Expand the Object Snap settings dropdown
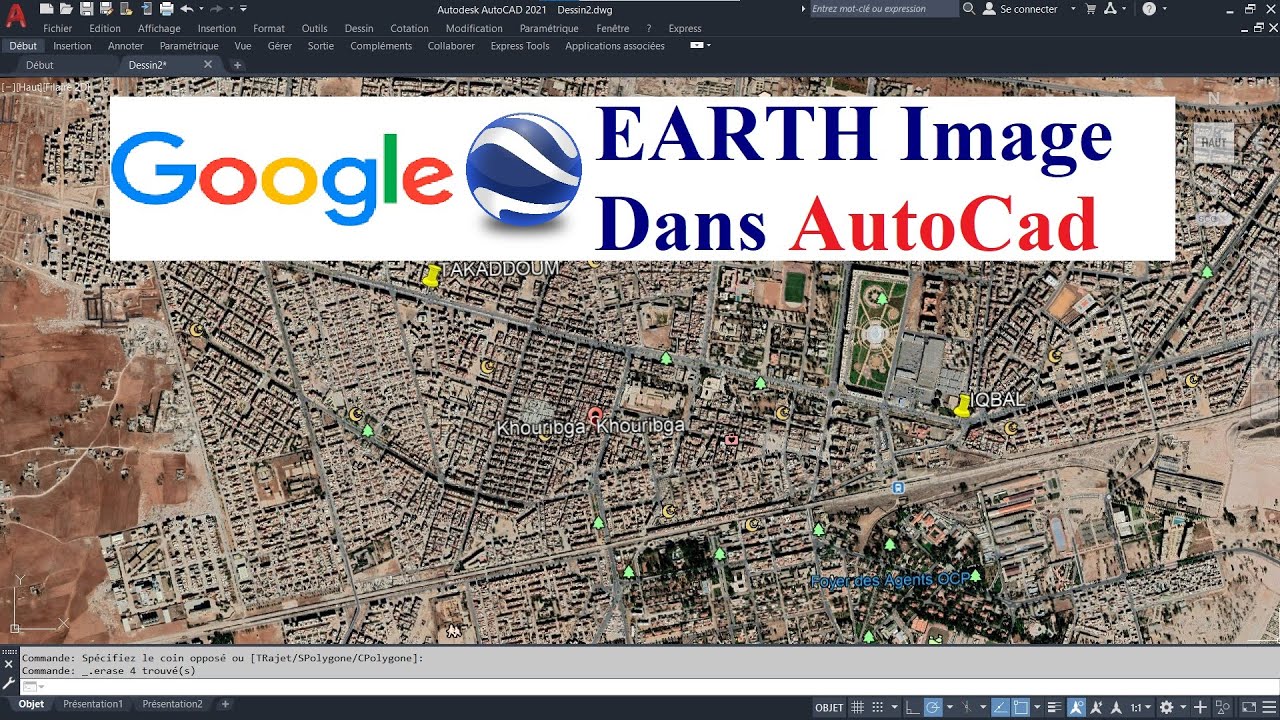The width and height of the screenshot is (1280, 720). pyautogui.click(x=1037, y=707)
